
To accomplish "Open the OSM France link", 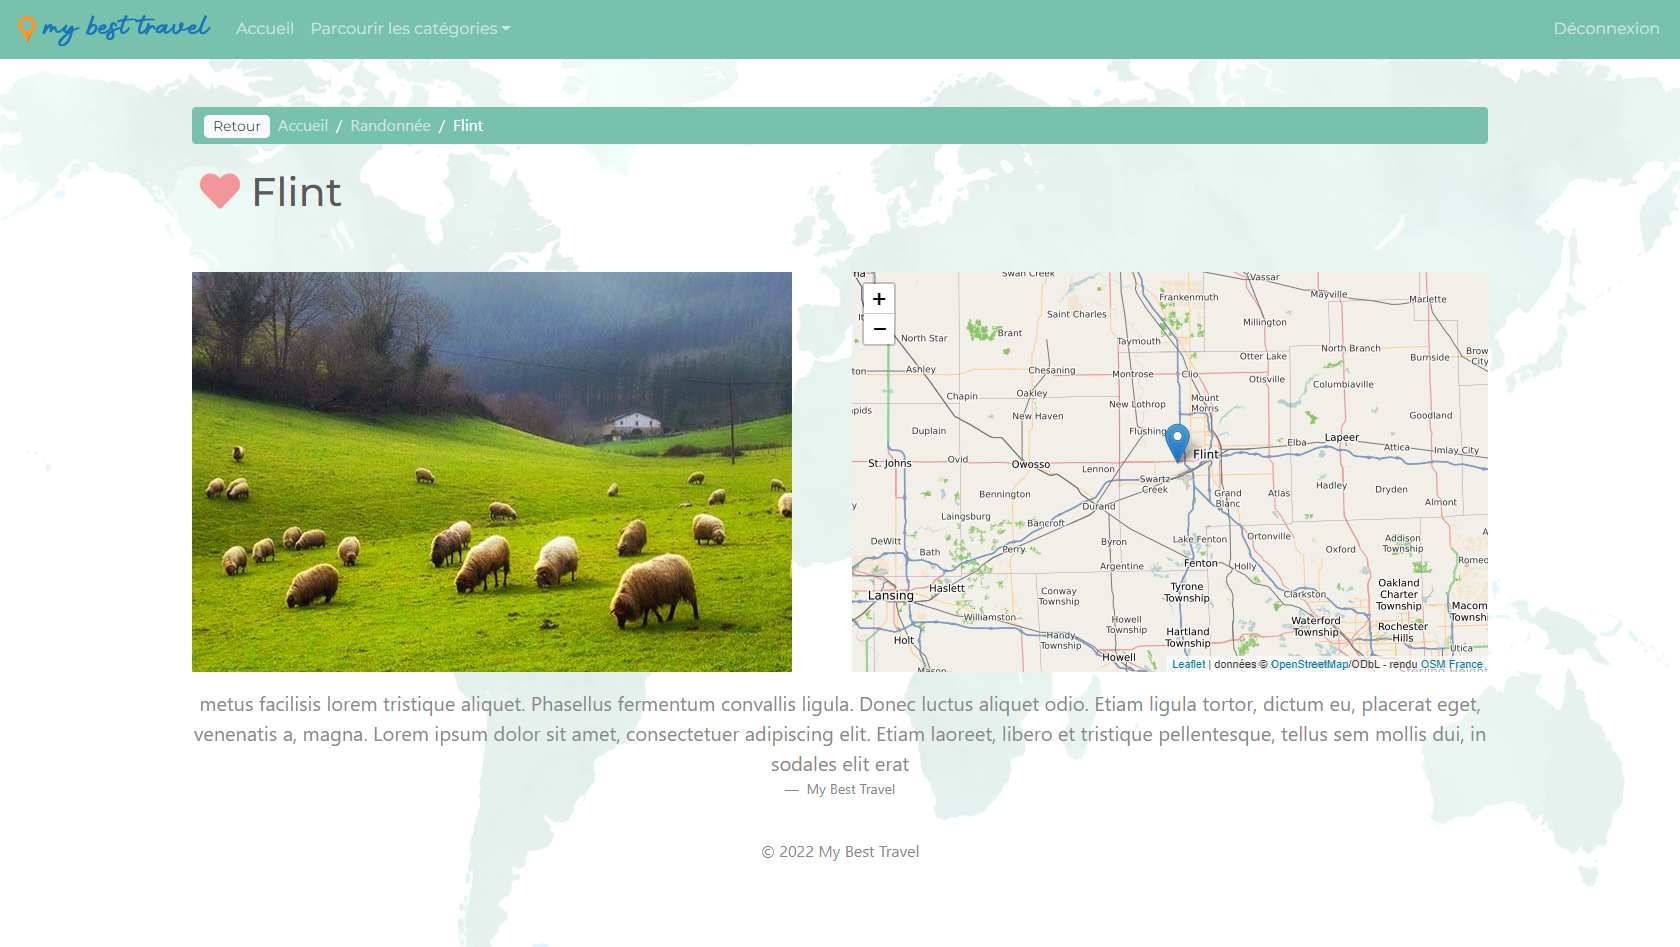I will tap(1451, 664).
